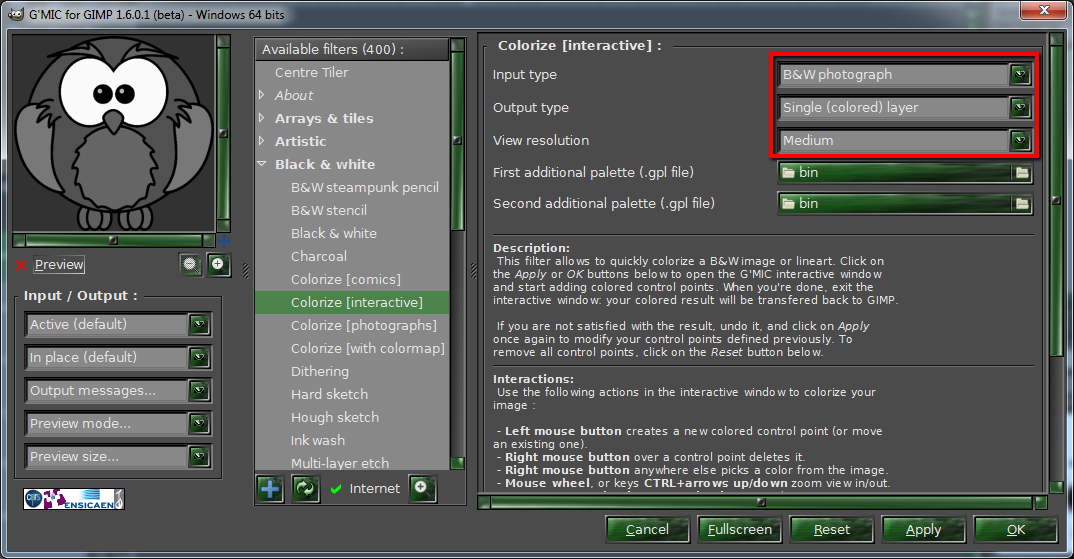Toggle the Internet updates checkbox
The height and width of the screenshot is (559, 1074).
[336, 489]
